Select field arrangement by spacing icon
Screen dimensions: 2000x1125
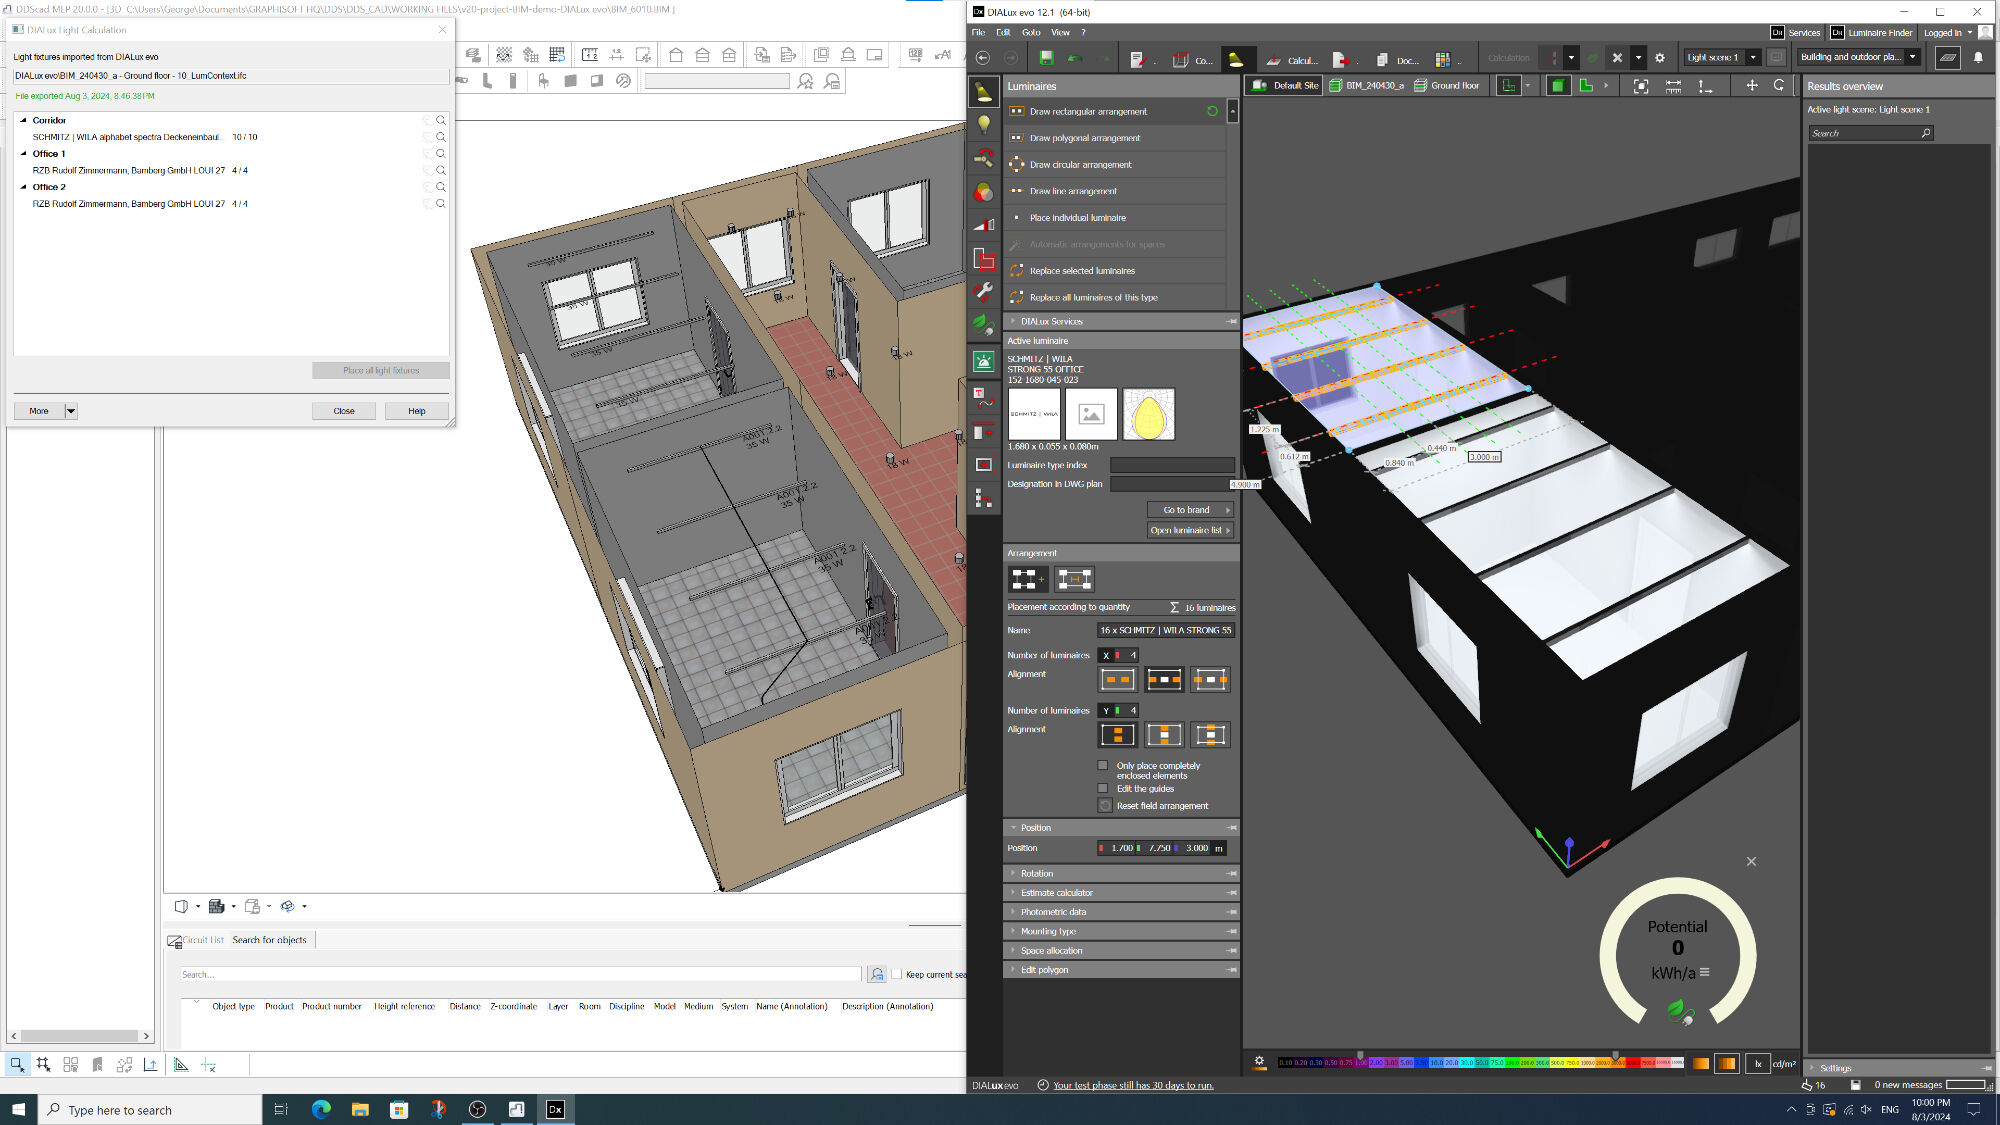point(1074,579)
